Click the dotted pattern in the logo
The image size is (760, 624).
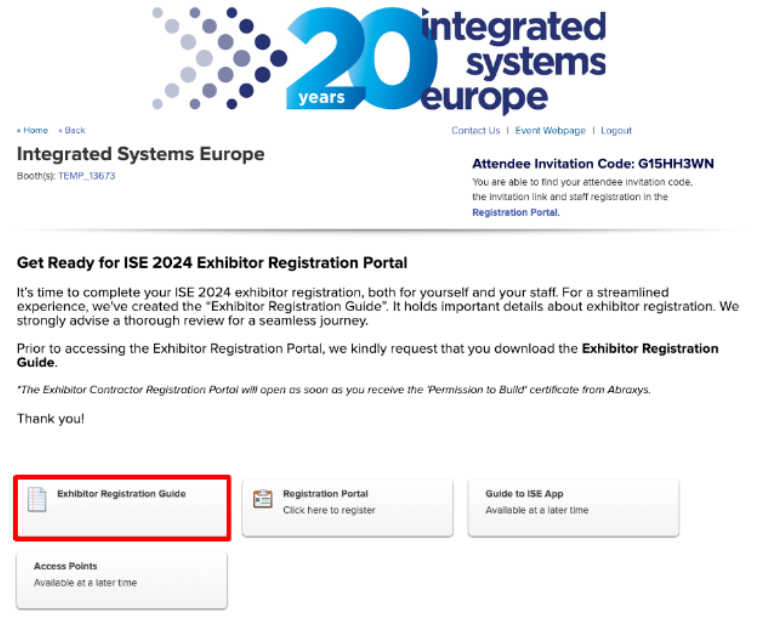coord(215,58)
